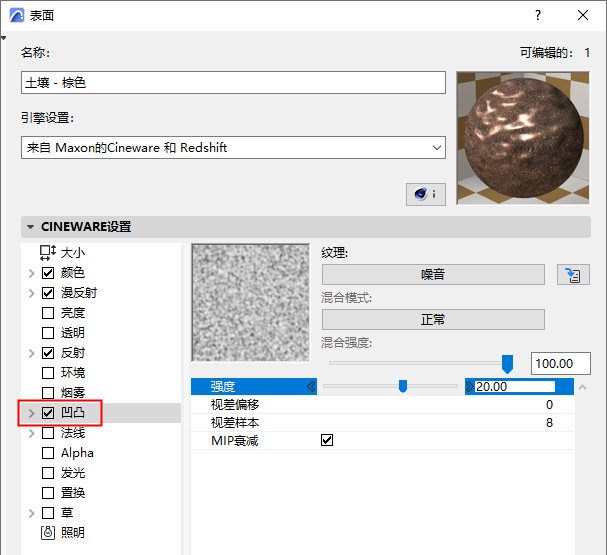Select the 视差样本 parameter row

click(x=382, y=423)
